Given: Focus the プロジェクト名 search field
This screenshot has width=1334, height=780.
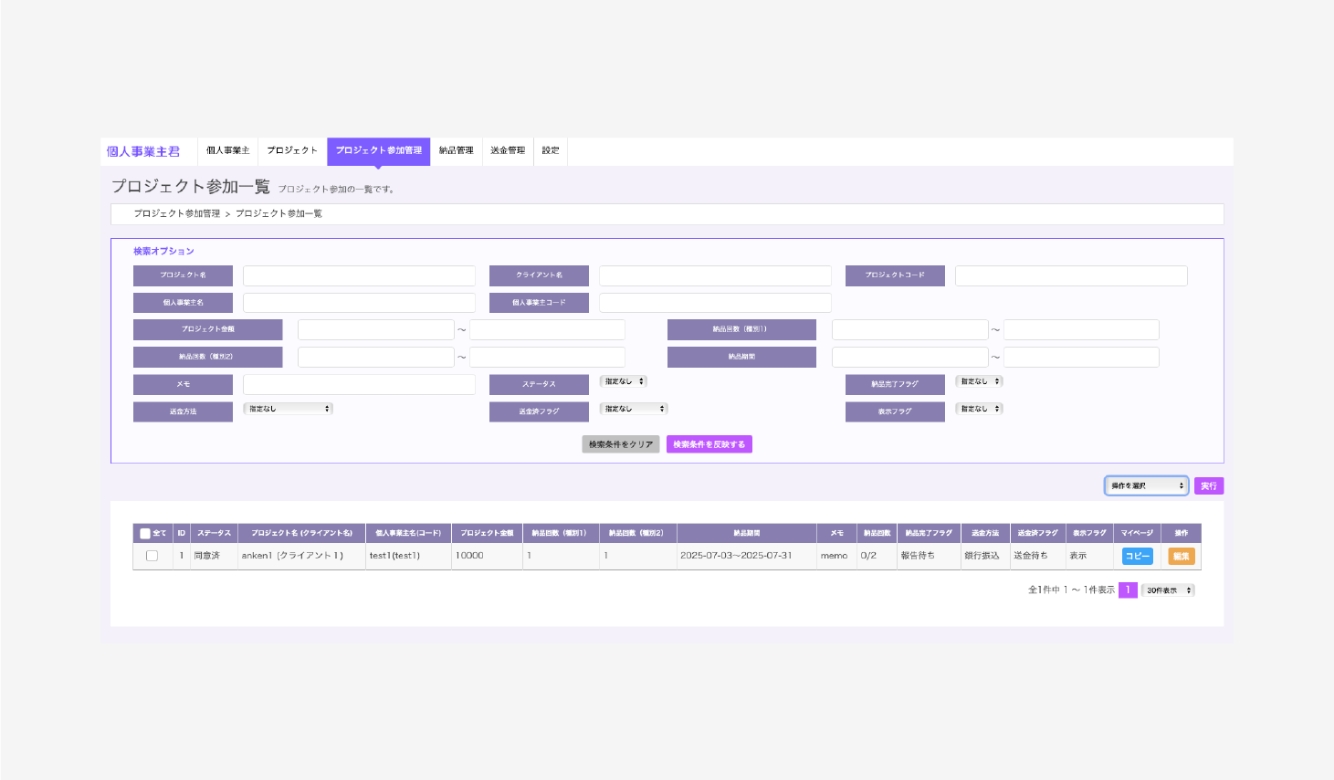Looking at the screenshot, I should click(360, 276).
